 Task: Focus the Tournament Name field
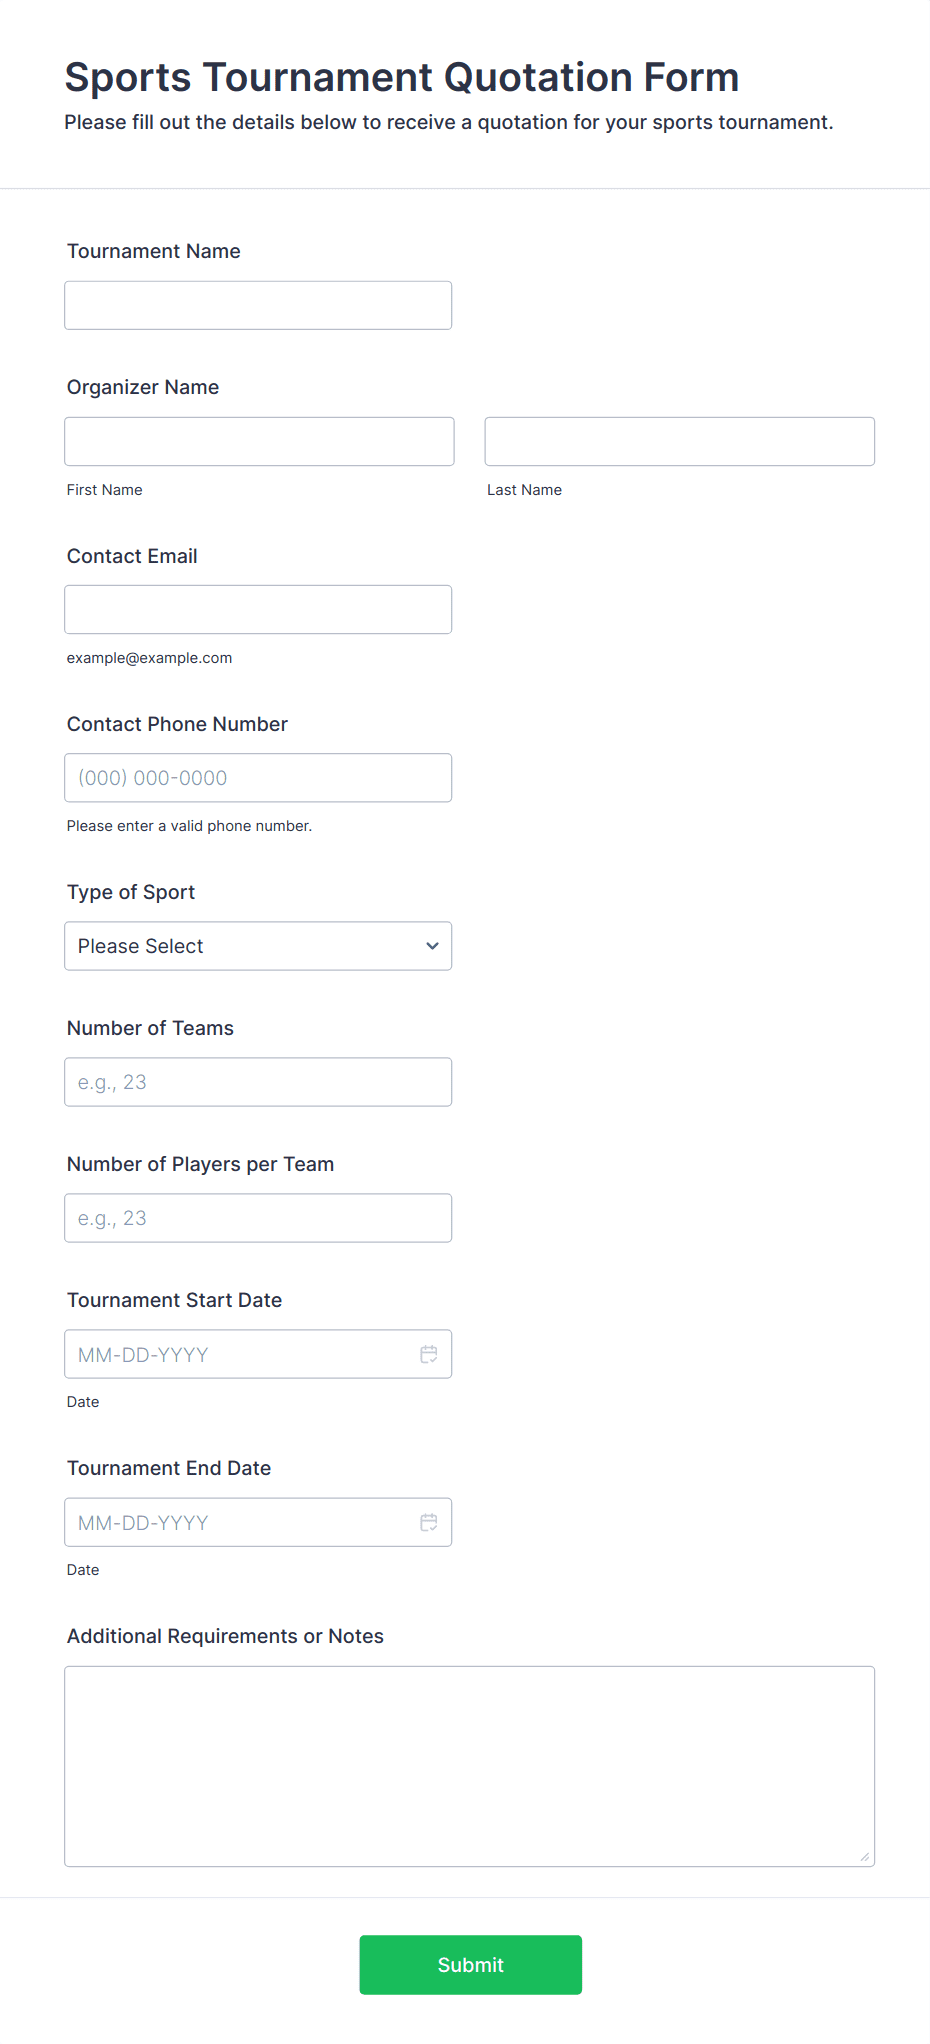tap(258, 305)
